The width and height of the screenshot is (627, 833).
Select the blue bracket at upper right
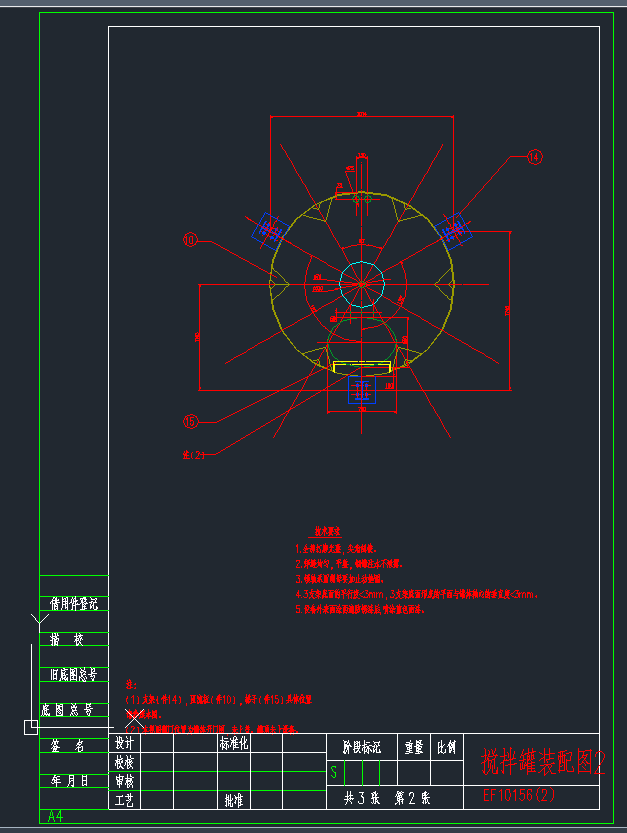[455, 229]
